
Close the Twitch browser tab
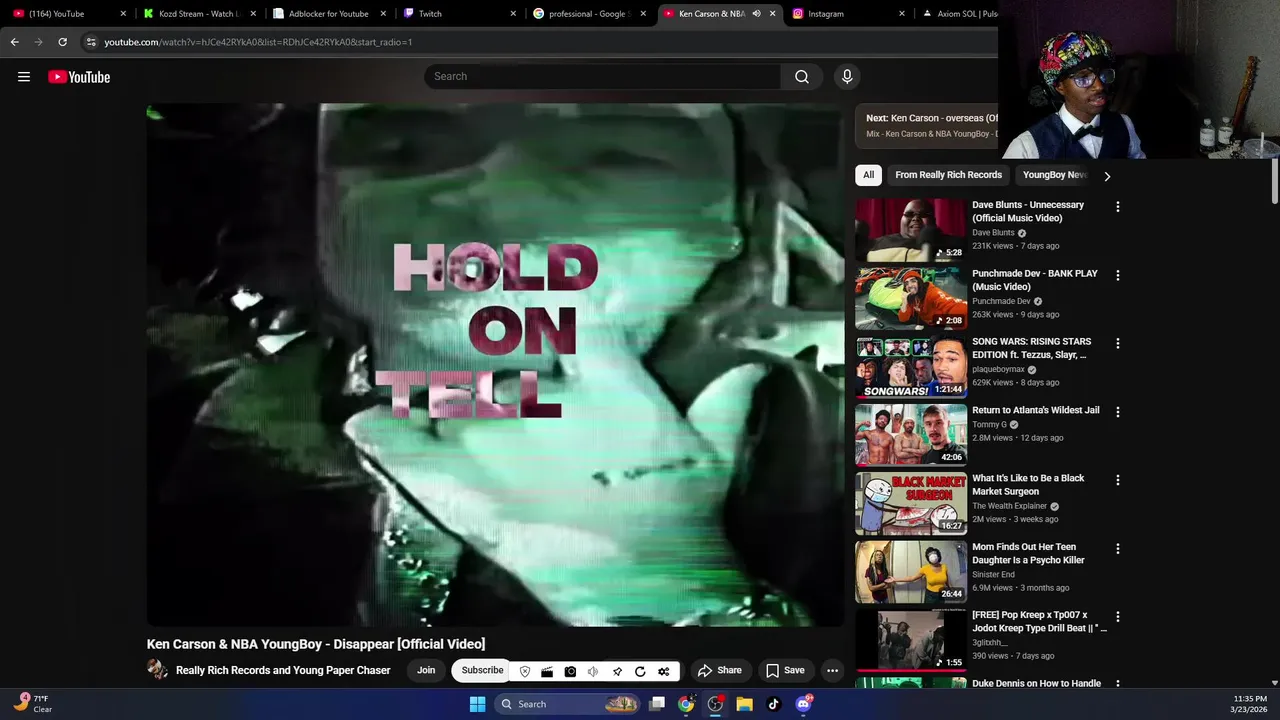[x=513, y=14]
